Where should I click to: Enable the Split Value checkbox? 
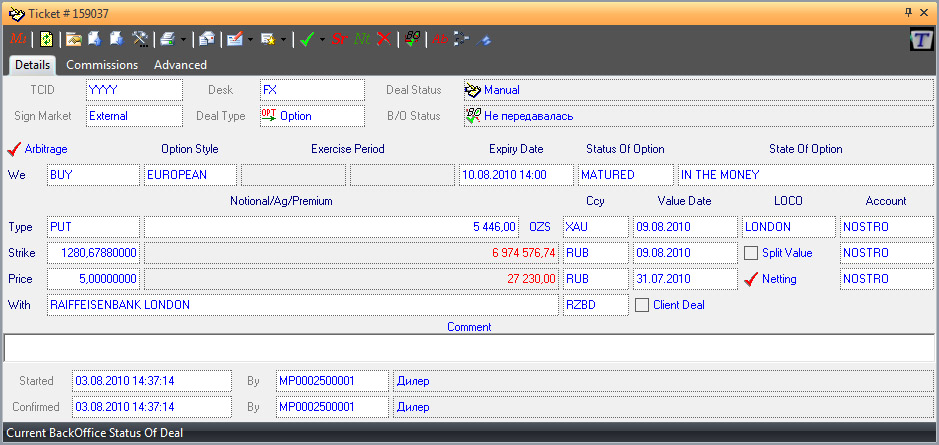pos(751,253)
